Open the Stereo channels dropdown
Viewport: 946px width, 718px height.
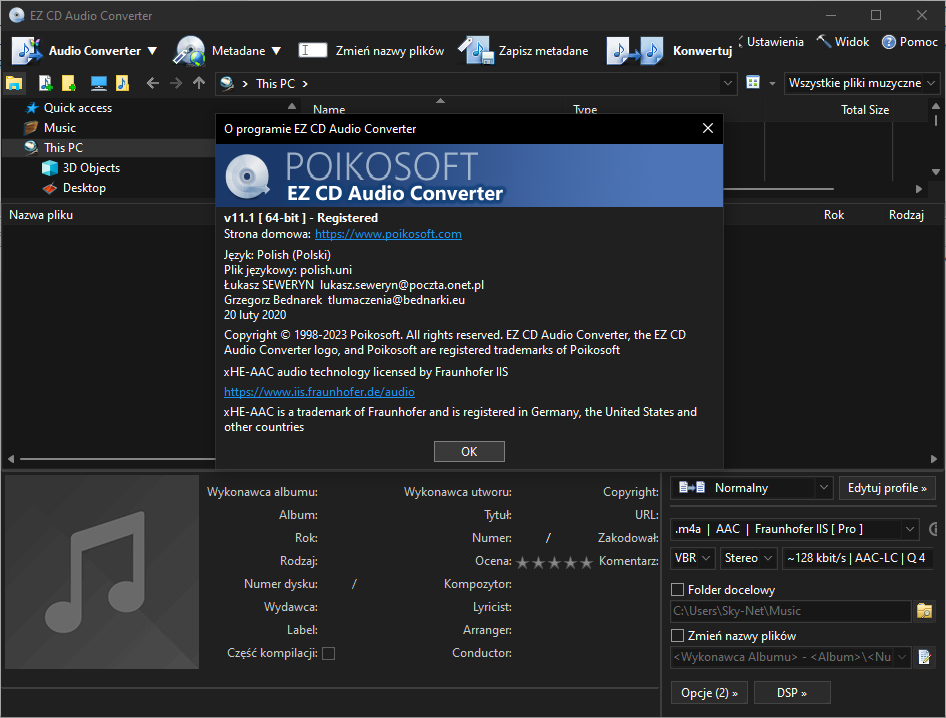(768, 558)
